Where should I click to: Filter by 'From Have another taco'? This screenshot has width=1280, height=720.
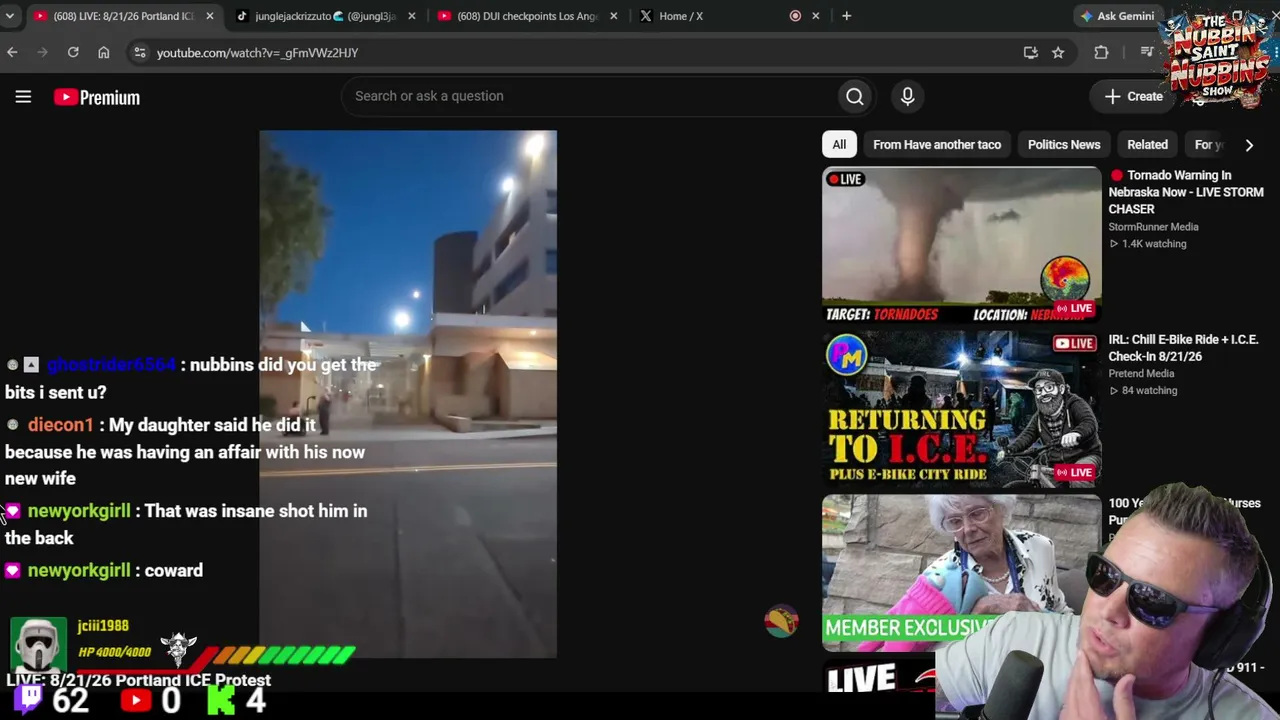pos(937,145)
